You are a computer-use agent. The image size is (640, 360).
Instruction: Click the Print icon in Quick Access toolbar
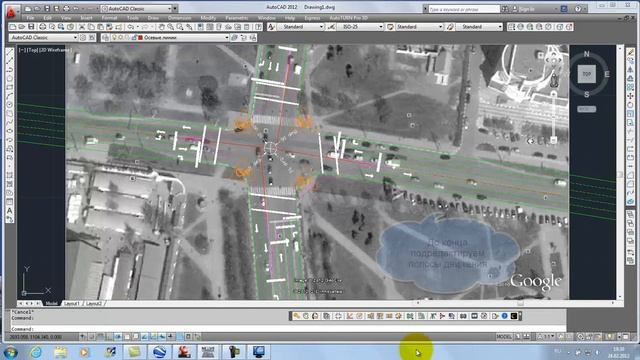tap(66, 9)
